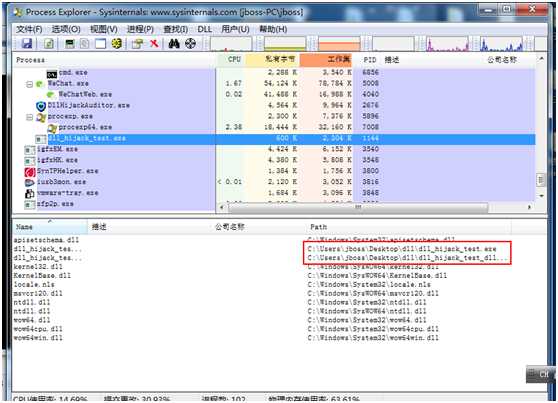
Task: Toggle the process tree view icon
Action: tap(84, 43)
